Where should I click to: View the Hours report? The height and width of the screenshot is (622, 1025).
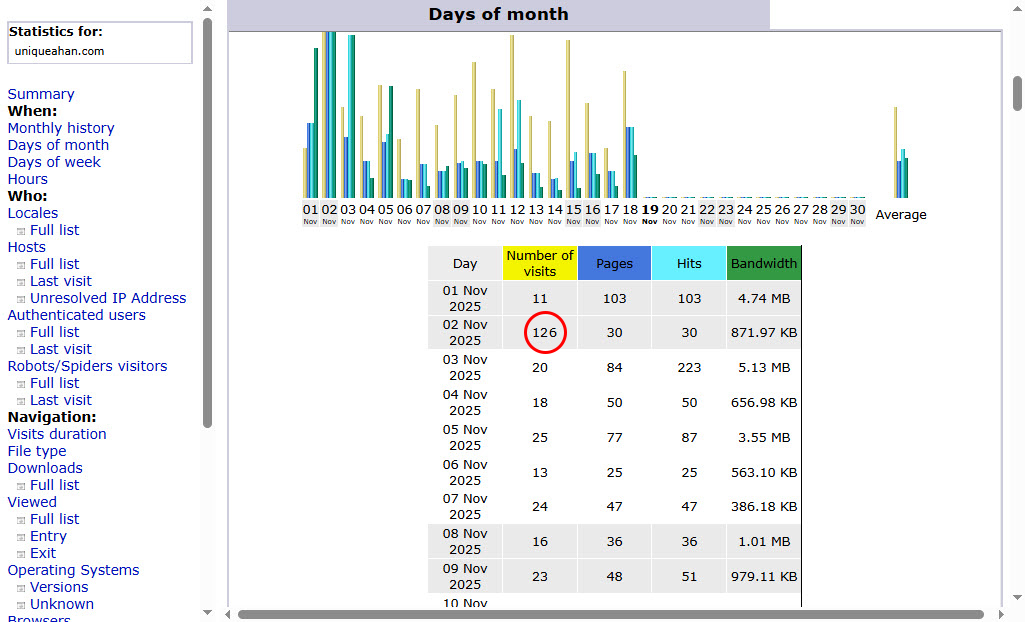coord(28,179)
